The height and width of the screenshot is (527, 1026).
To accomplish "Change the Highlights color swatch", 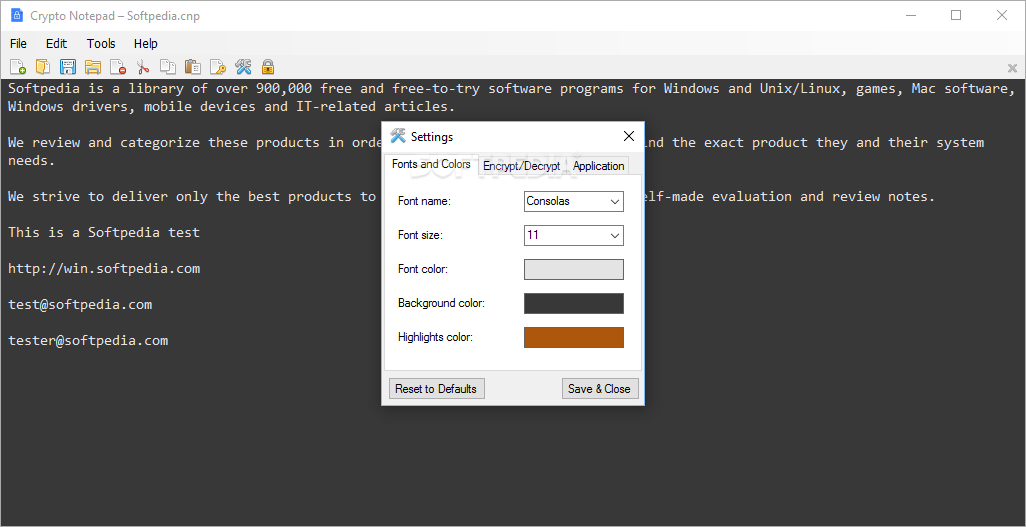I will point(574,338).
